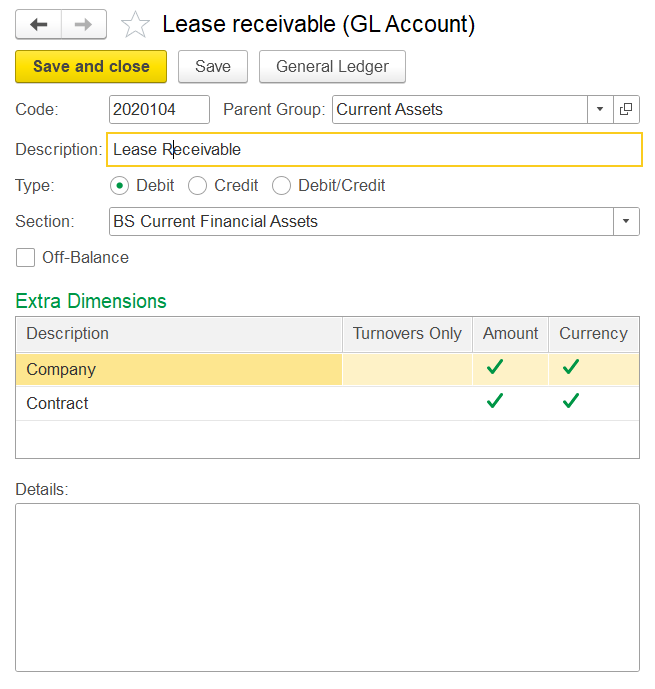The width and height of the screenshot is (655, 689).
Task: Enable the Off-Balance checkbox
Action: pyautogui.click(x=26, y=258)
